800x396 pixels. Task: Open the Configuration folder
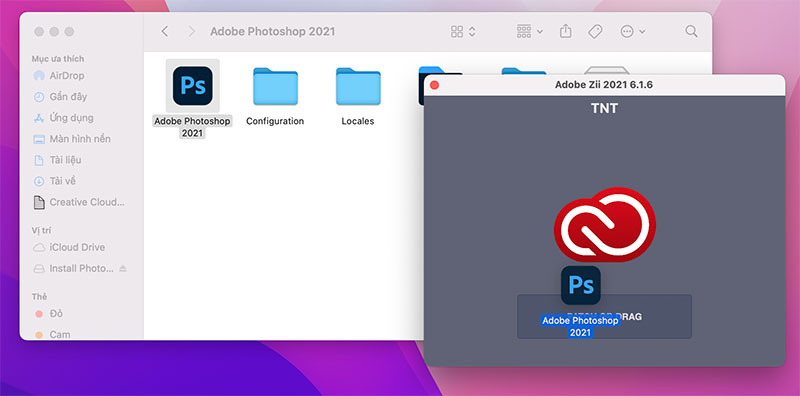coord(275,86)
